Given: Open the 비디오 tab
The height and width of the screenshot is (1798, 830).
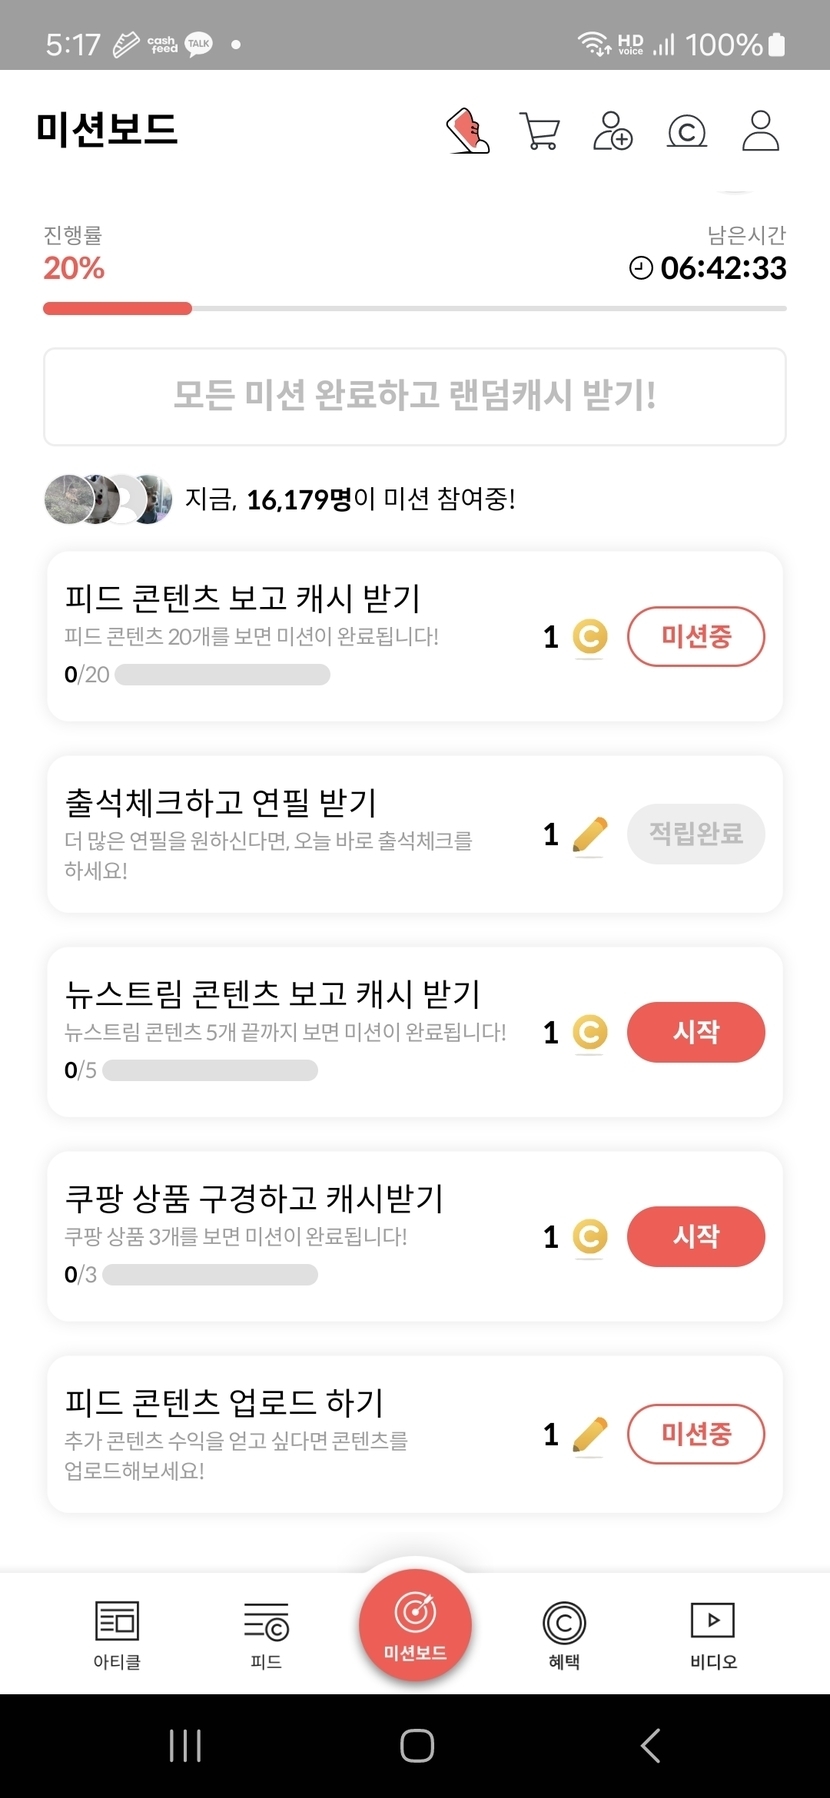Looking at the screenshot, I should (x=713, y=1634).
